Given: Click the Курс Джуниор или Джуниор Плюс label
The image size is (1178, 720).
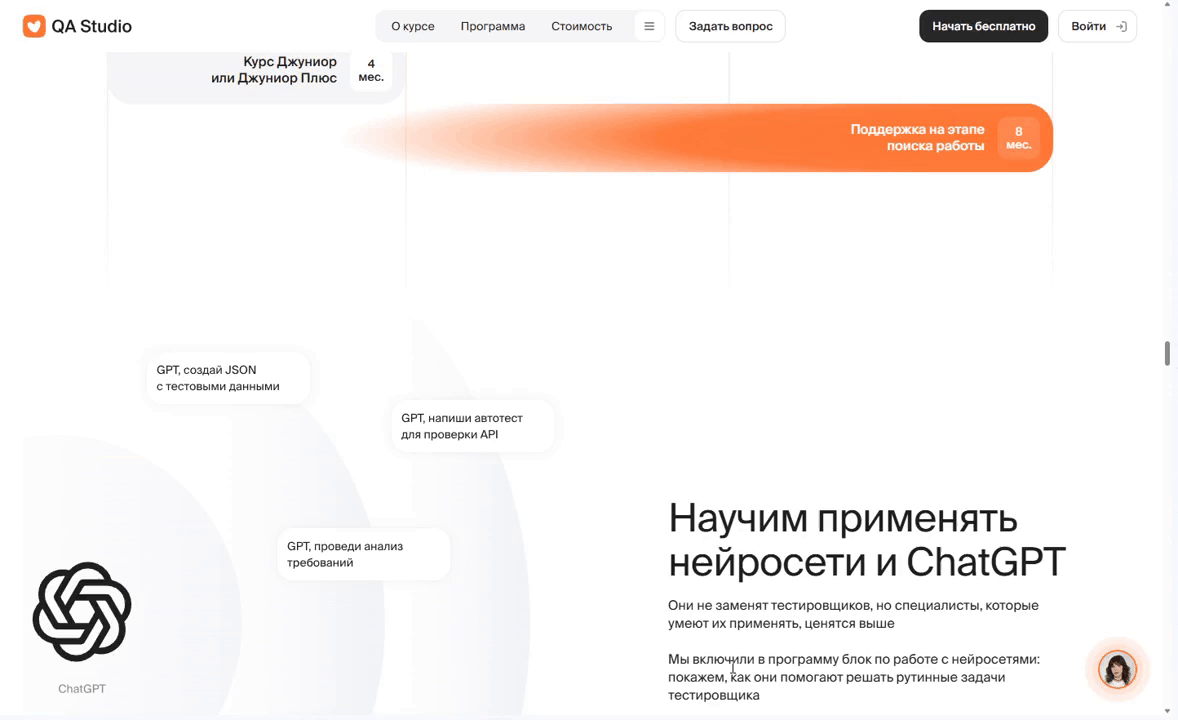Looking at the screenshot, I should pyautogui.click(x=273, y=70).
